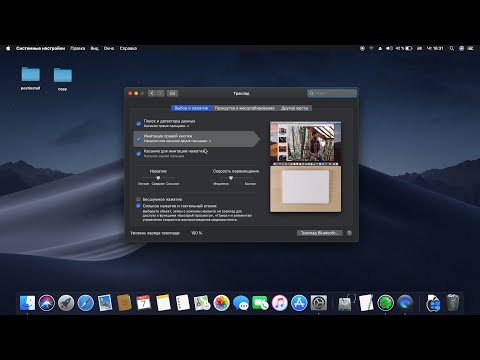Click System Preferences gear in Dock

tap(319, 303)
